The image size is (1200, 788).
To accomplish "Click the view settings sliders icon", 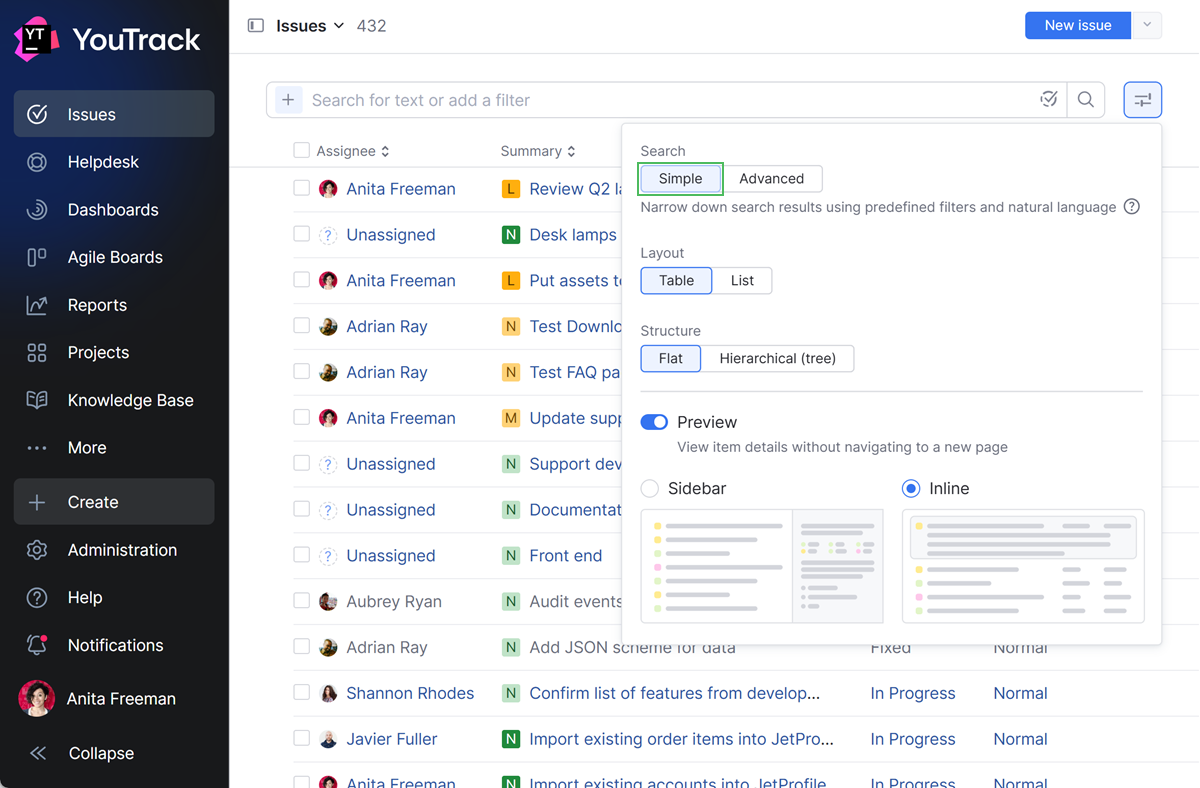I will pyautogui.click(x=1143, y=100).
